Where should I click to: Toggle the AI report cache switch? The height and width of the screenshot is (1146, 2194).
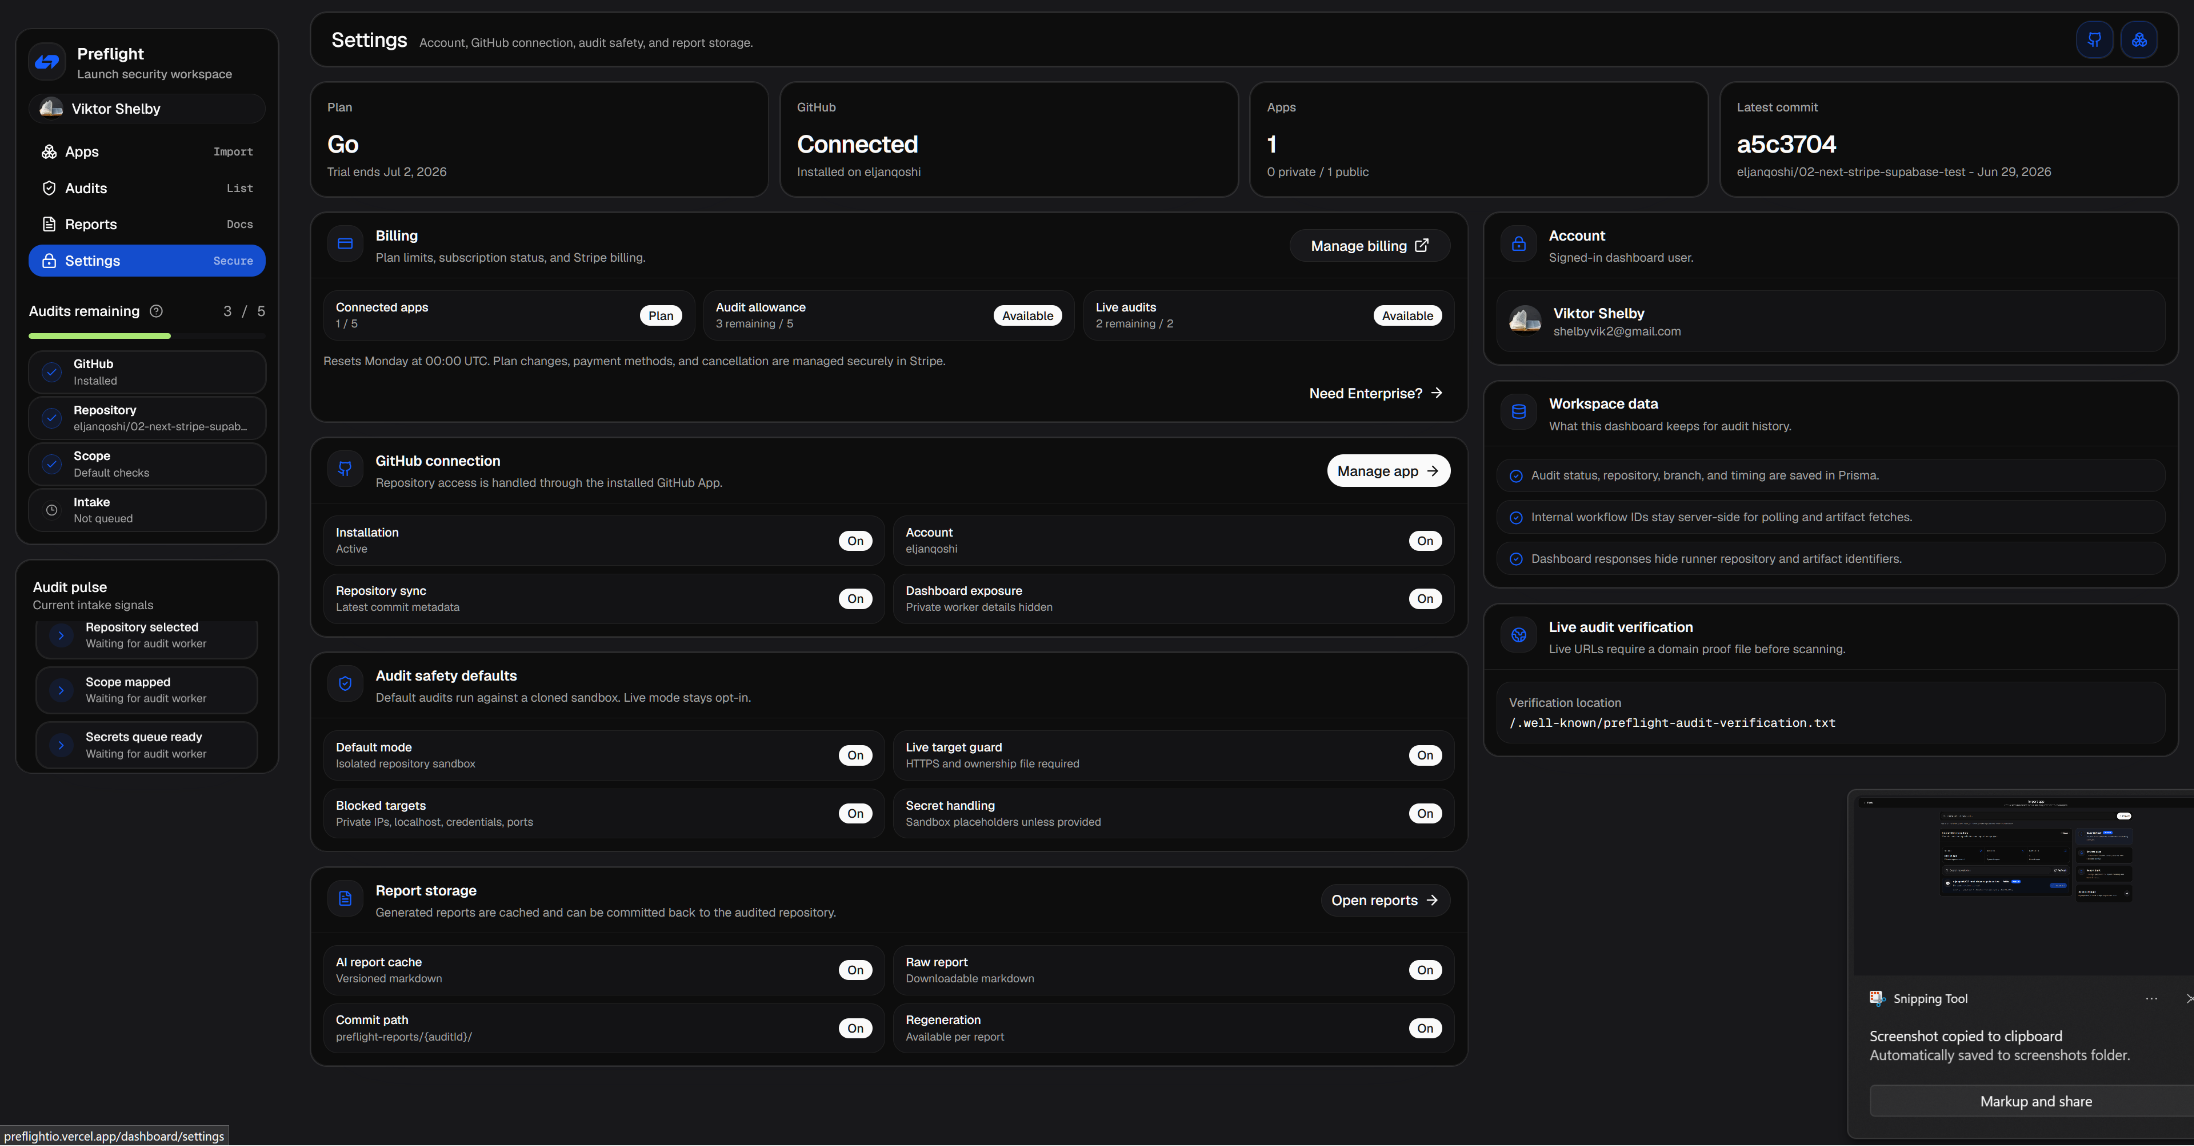[855, 970]
